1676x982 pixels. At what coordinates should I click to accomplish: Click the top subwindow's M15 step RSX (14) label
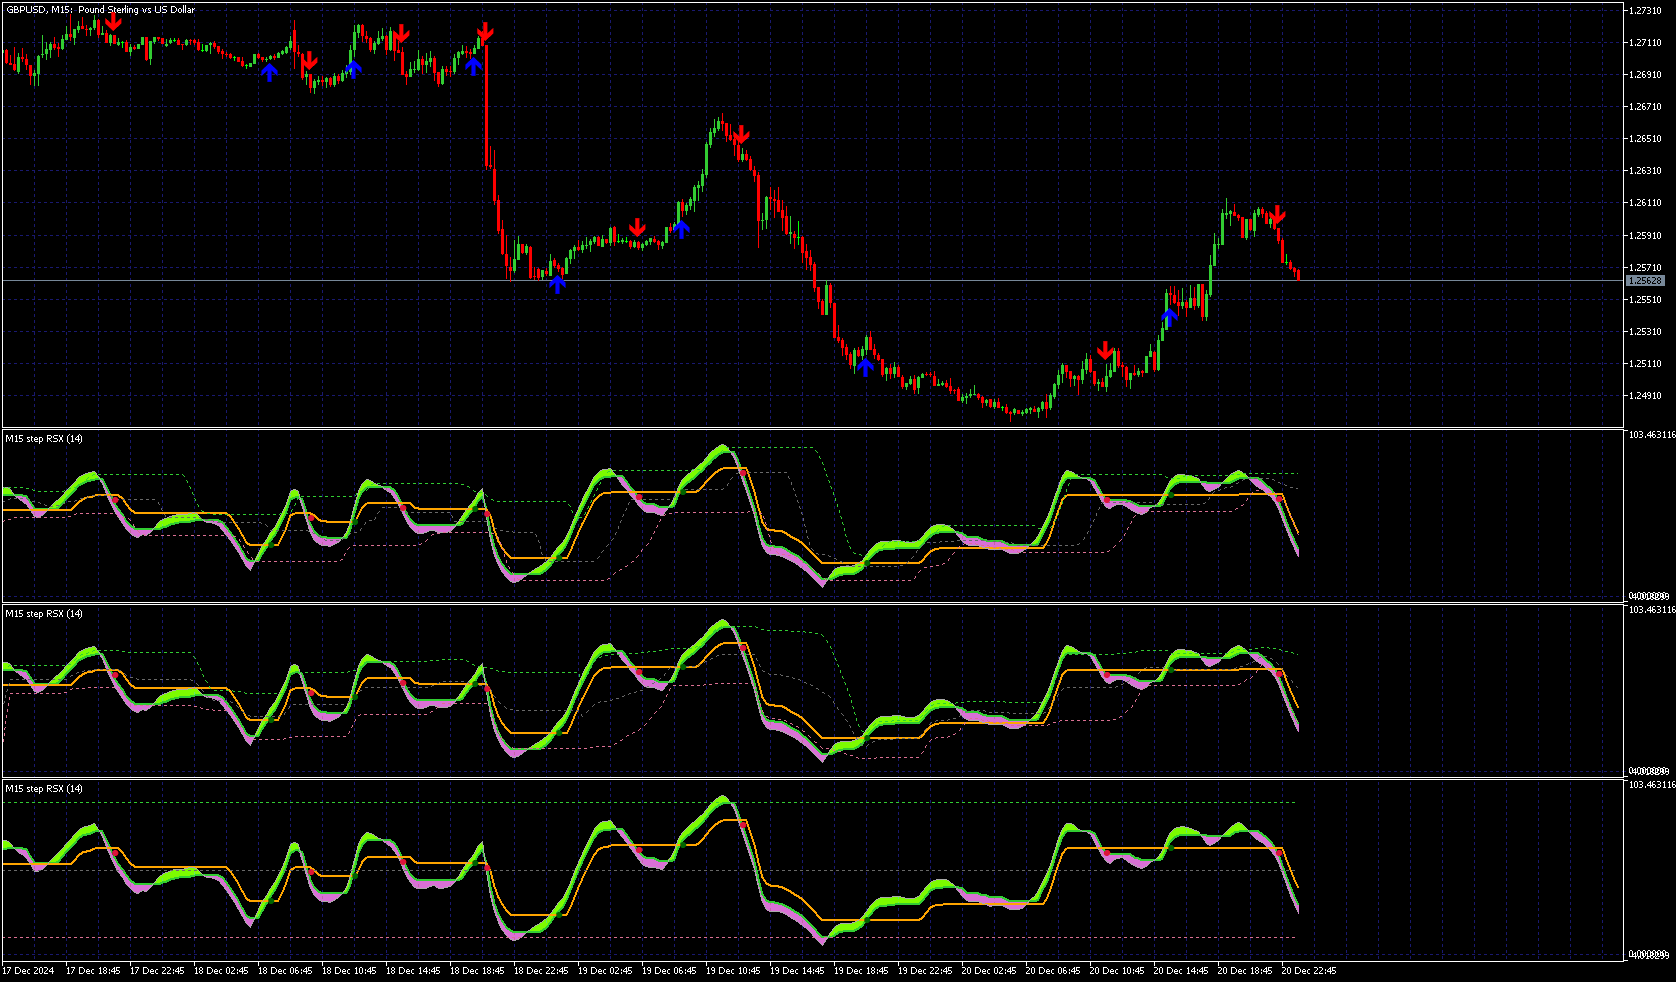(44, 438)
